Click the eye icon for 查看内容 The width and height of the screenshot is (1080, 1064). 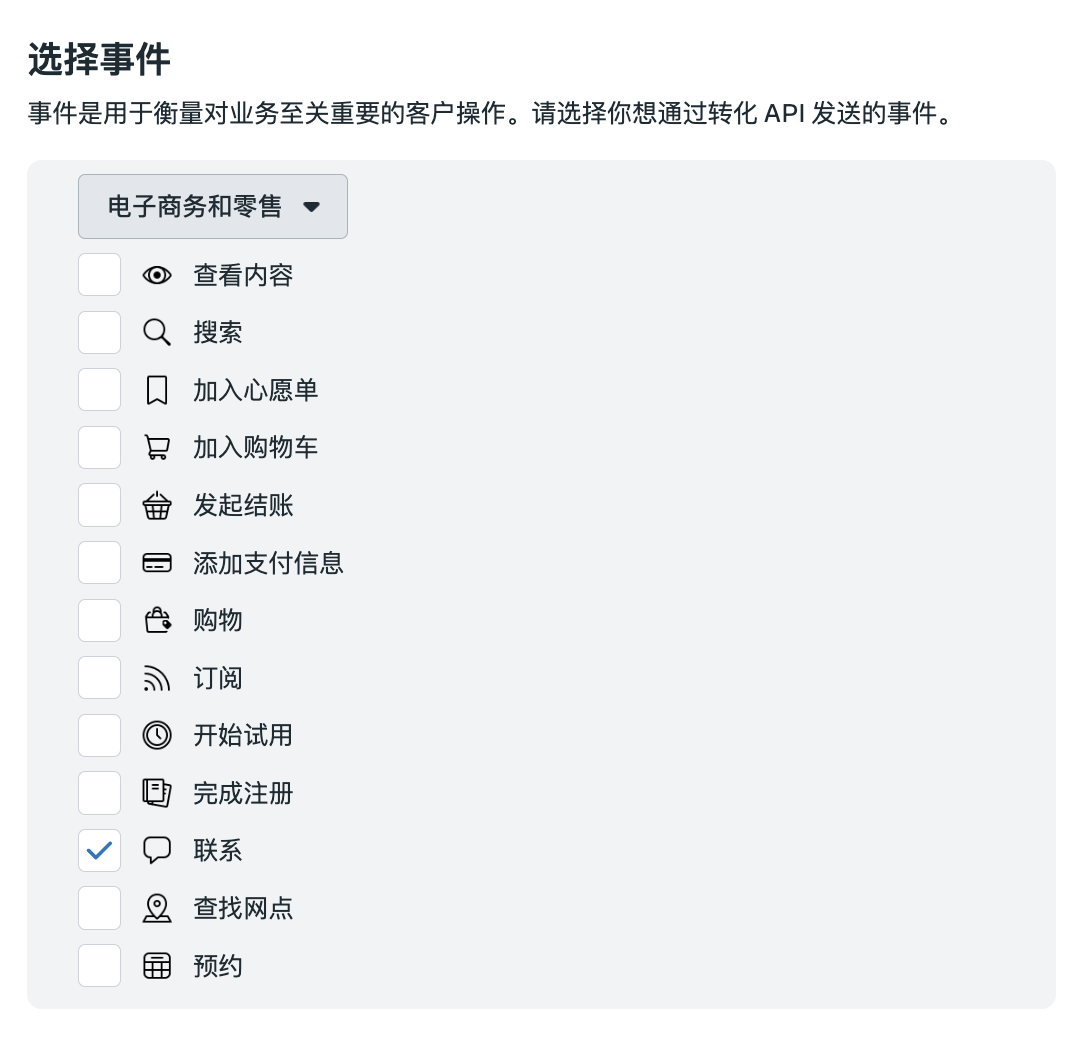pyautogui.click(x=157, y=275)
